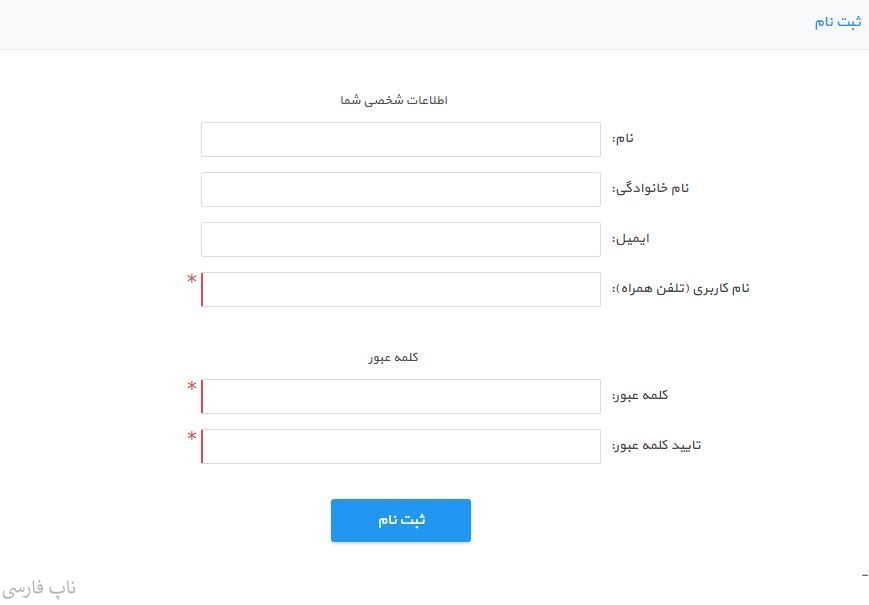
Task: Click the Password (کلمه عبور) input field
Action: click(400, 397)
